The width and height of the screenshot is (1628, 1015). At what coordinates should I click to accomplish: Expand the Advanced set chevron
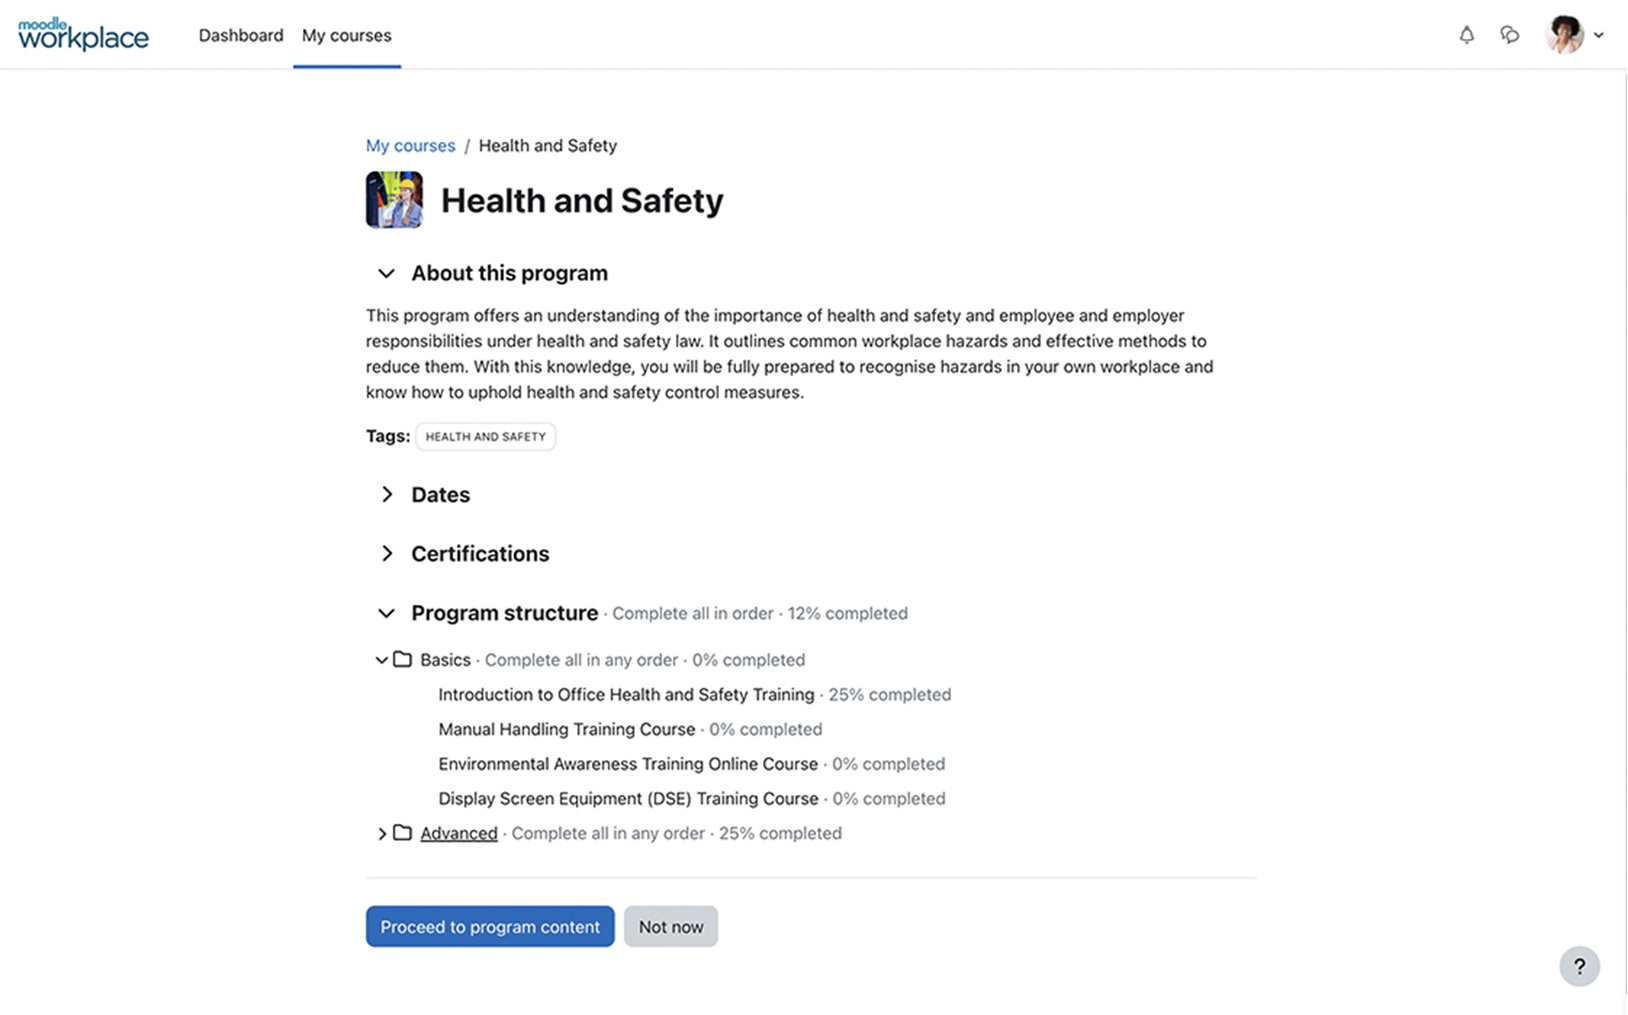[x=381, y=833]
